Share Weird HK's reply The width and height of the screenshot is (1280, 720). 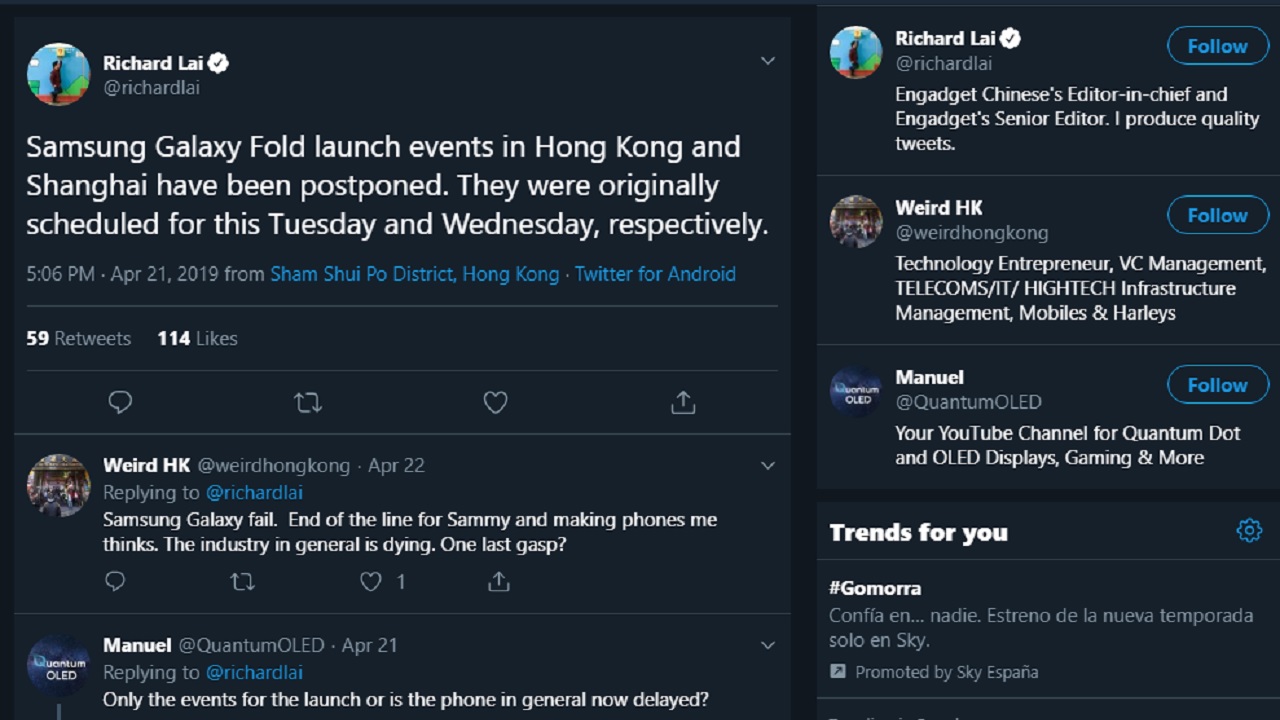point(499,581)
